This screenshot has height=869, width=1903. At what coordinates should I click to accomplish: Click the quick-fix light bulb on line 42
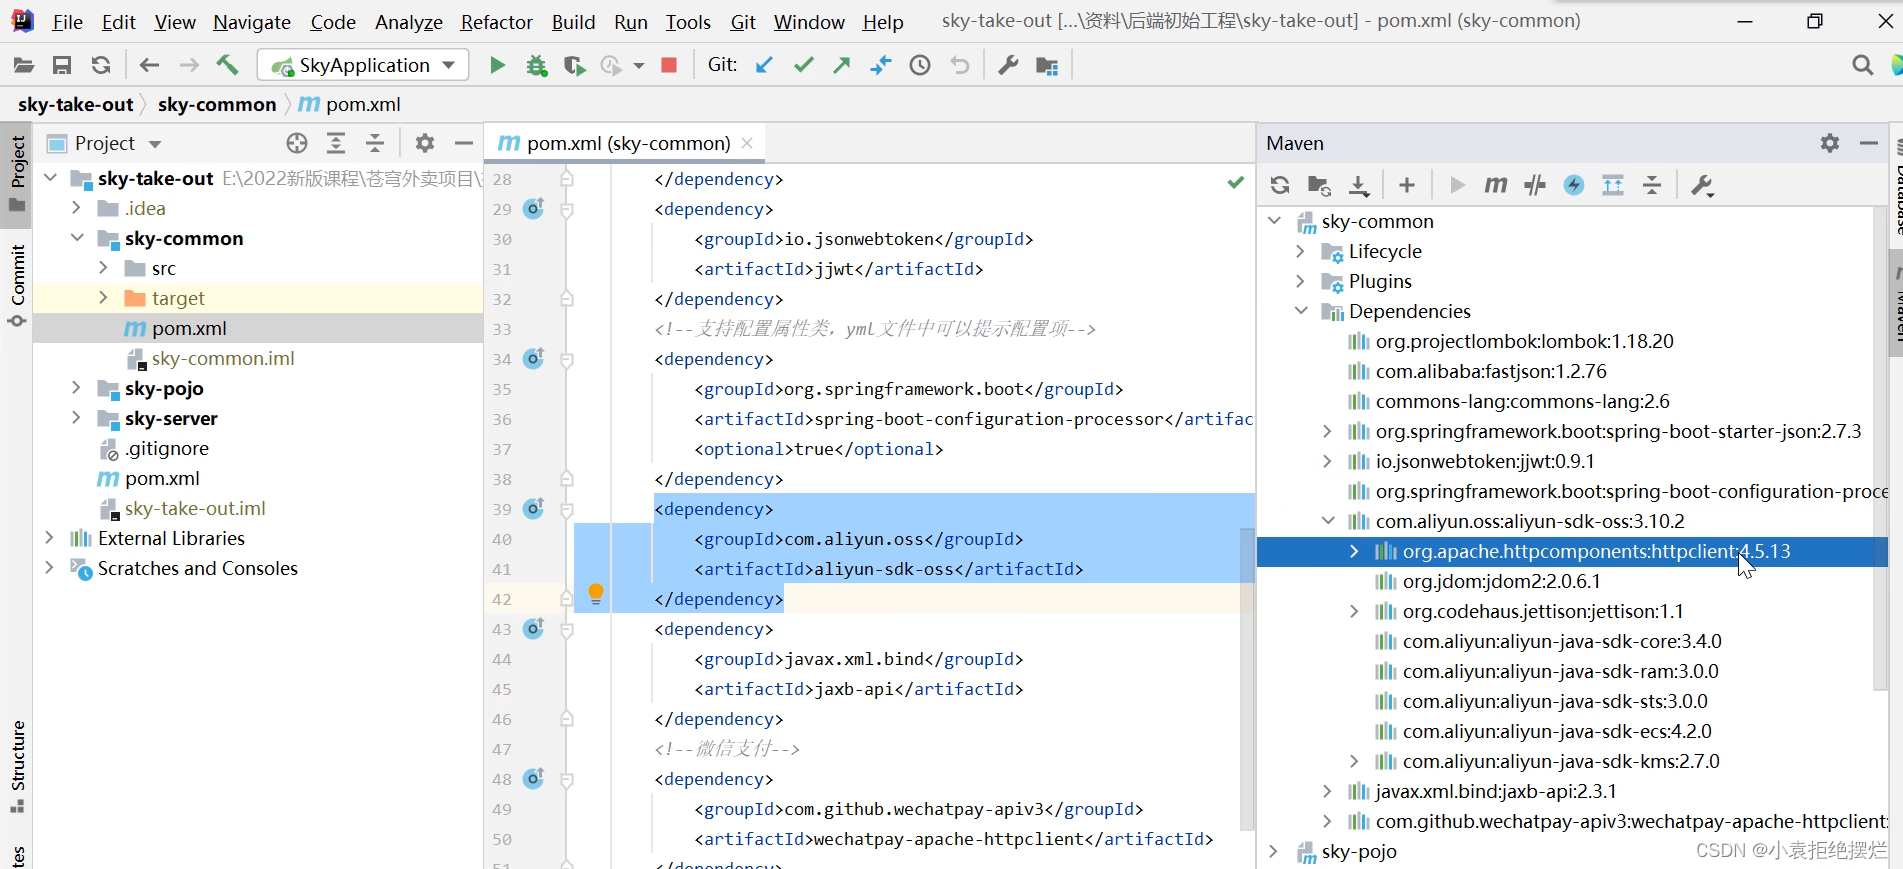coord(596,593)
